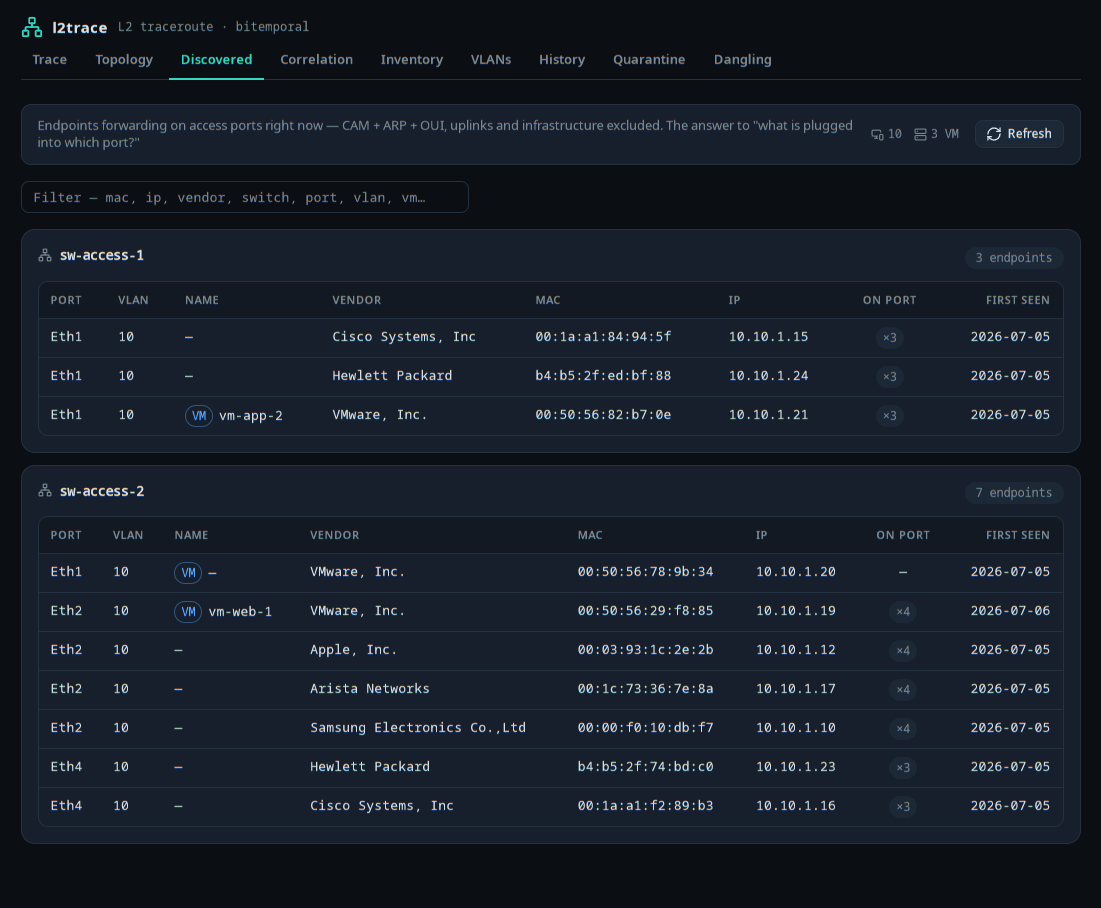Click IP address 10.10.1.12

pos(796,650)
